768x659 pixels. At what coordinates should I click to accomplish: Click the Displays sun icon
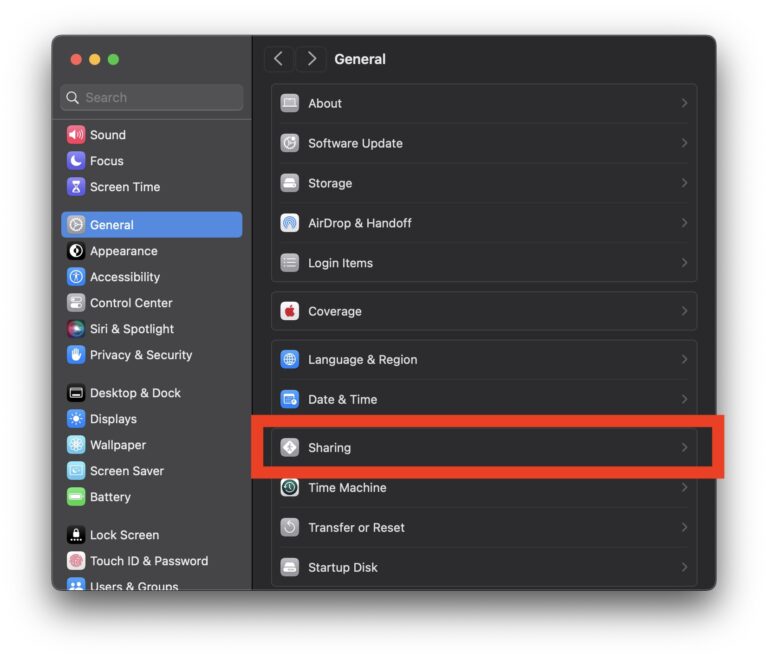pyautogui.click(x=76, y=419)
